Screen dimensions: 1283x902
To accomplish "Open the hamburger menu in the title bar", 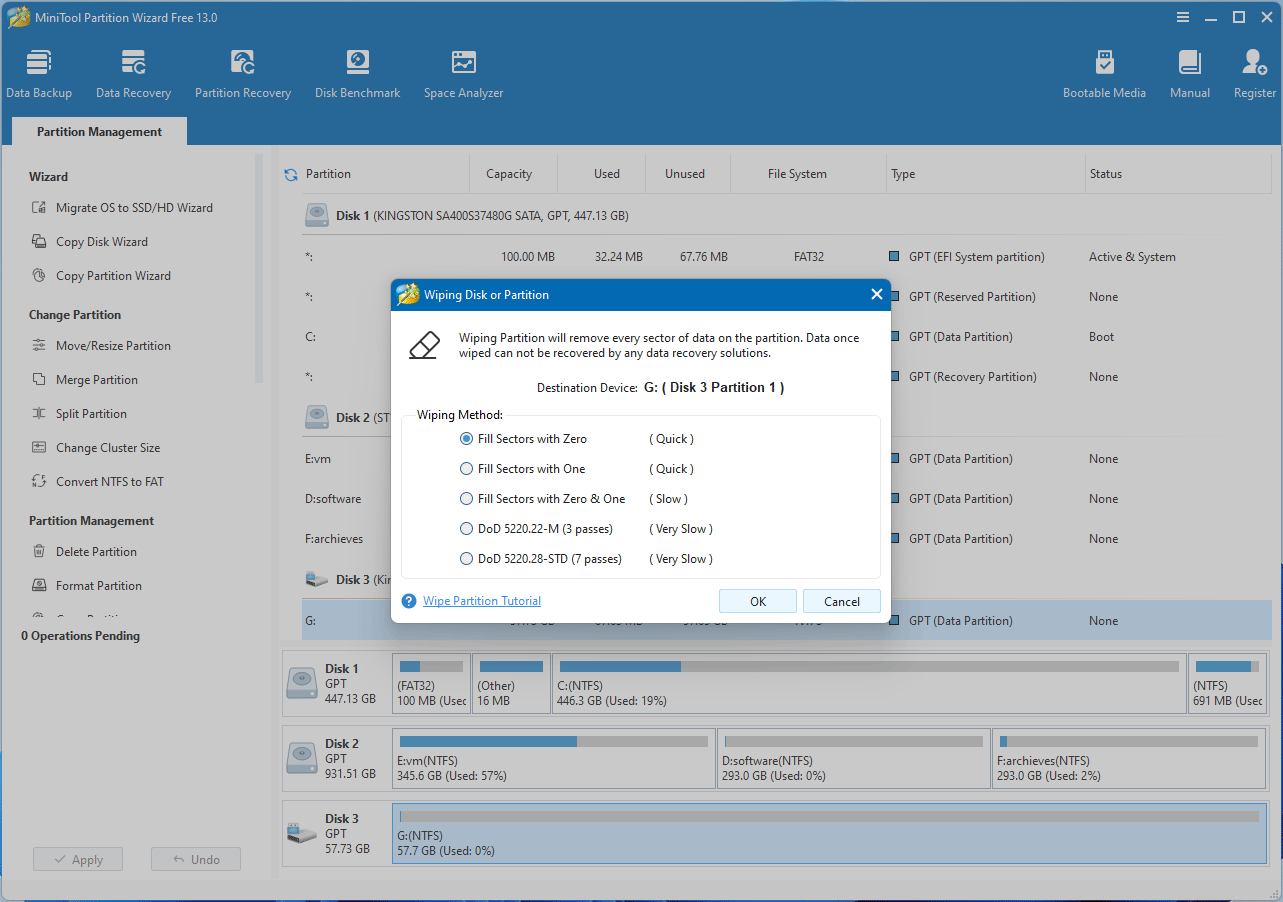I will point(1182,16).
